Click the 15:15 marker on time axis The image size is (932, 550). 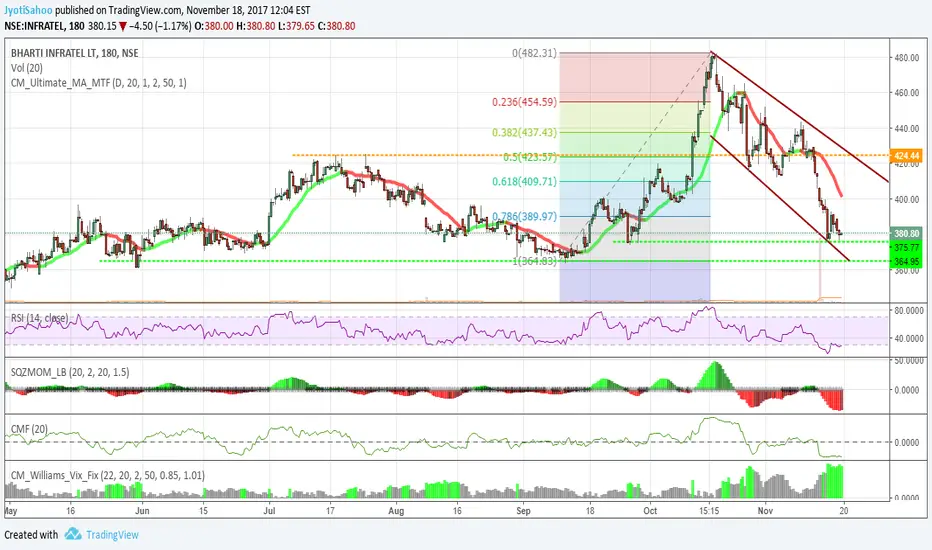click(x=709, y=510)
